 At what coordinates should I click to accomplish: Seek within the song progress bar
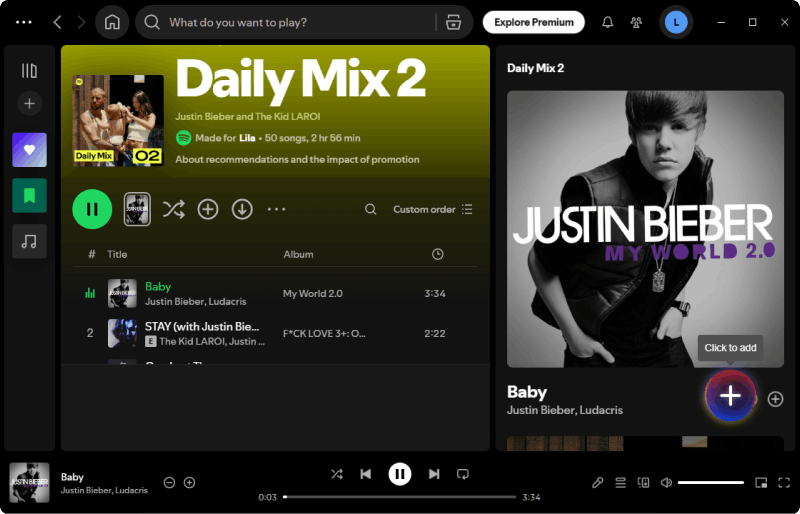[x=401, y=497]
